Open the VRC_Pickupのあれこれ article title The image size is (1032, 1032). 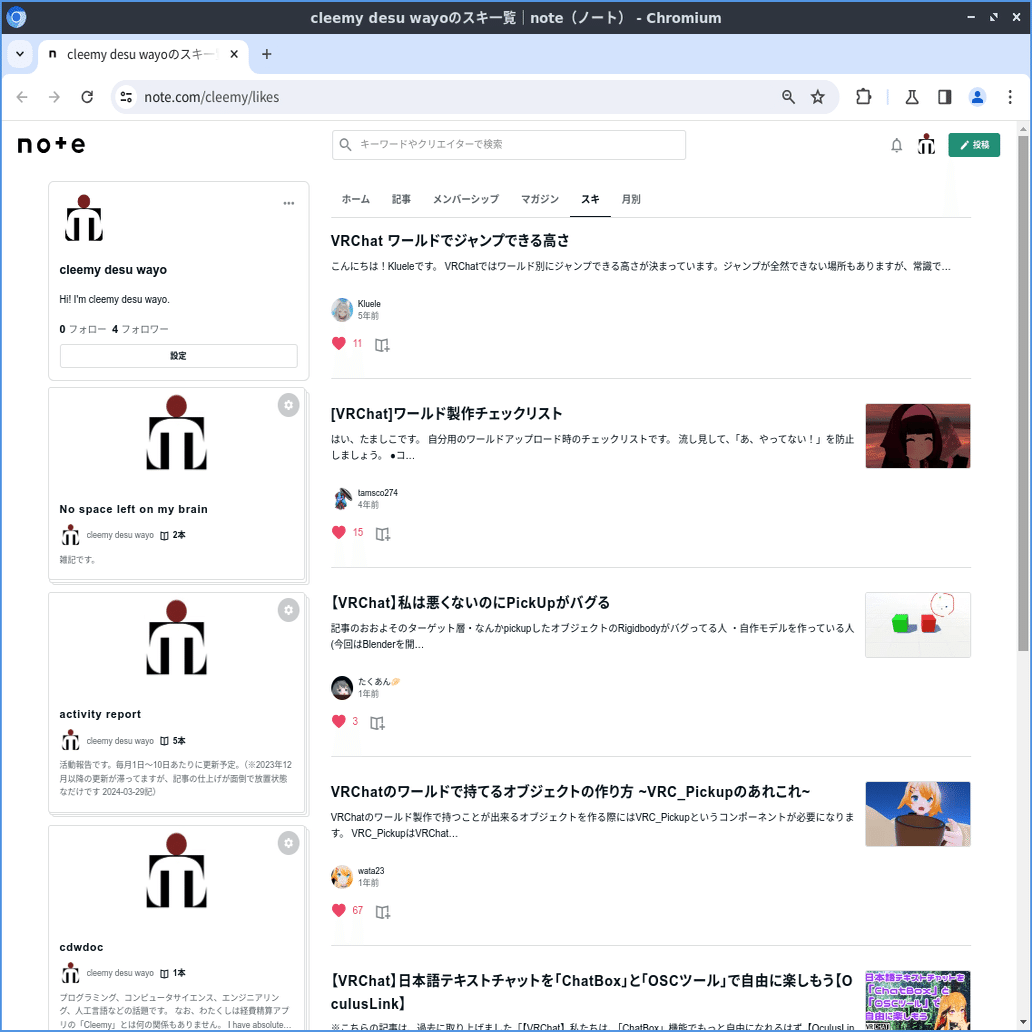[570, 792]
